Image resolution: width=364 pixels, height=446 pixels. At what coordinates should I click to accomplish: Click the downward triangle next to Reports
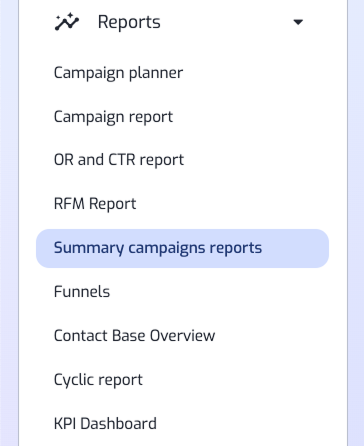pyautogui.click(x=298, y=22)
